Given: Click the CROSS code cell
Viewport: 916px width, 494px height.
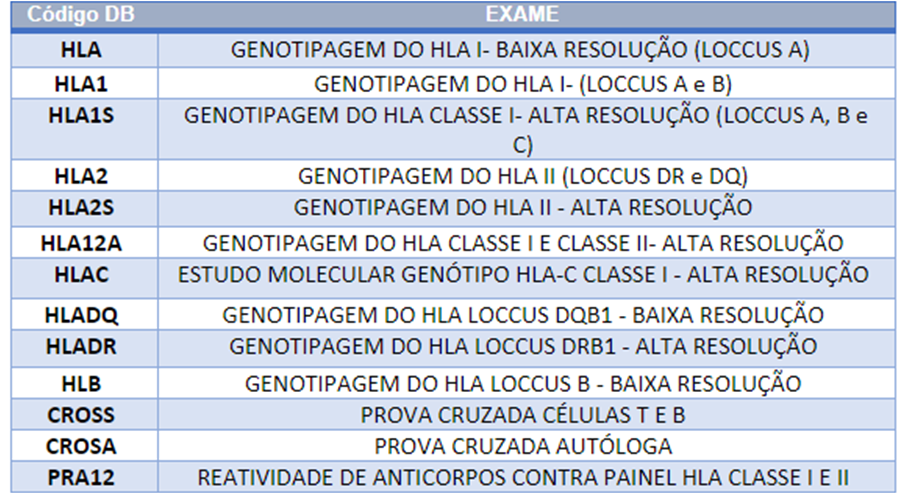Looking at the screenshot, I should click(x=81, y=414).
